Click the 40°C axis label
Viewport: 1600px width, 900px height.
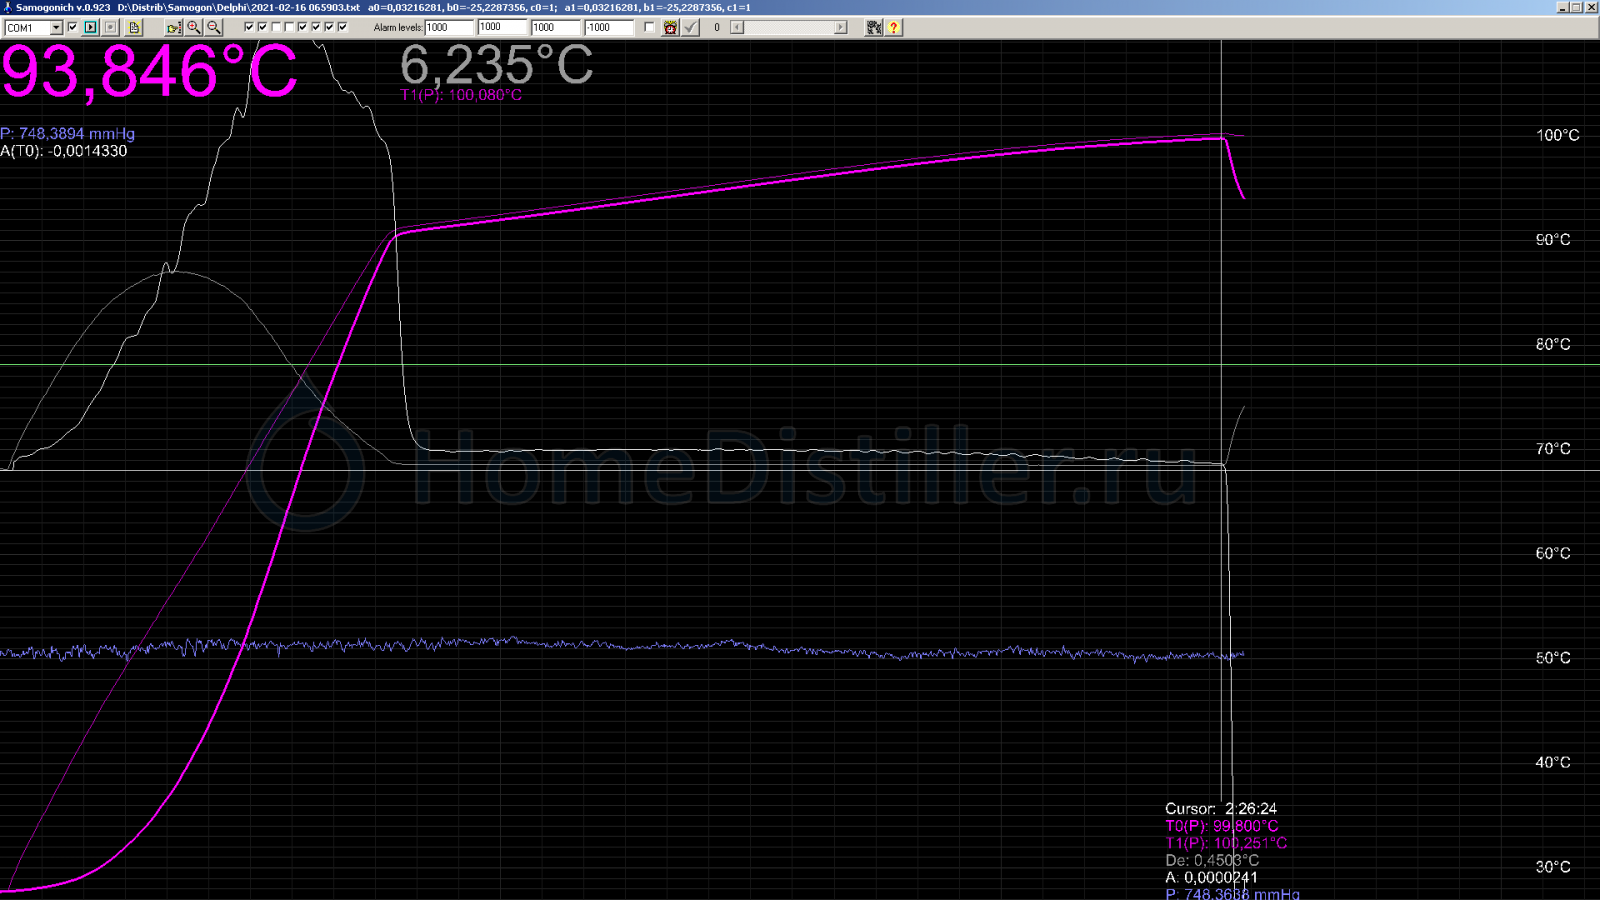(x=1553, y=762)
